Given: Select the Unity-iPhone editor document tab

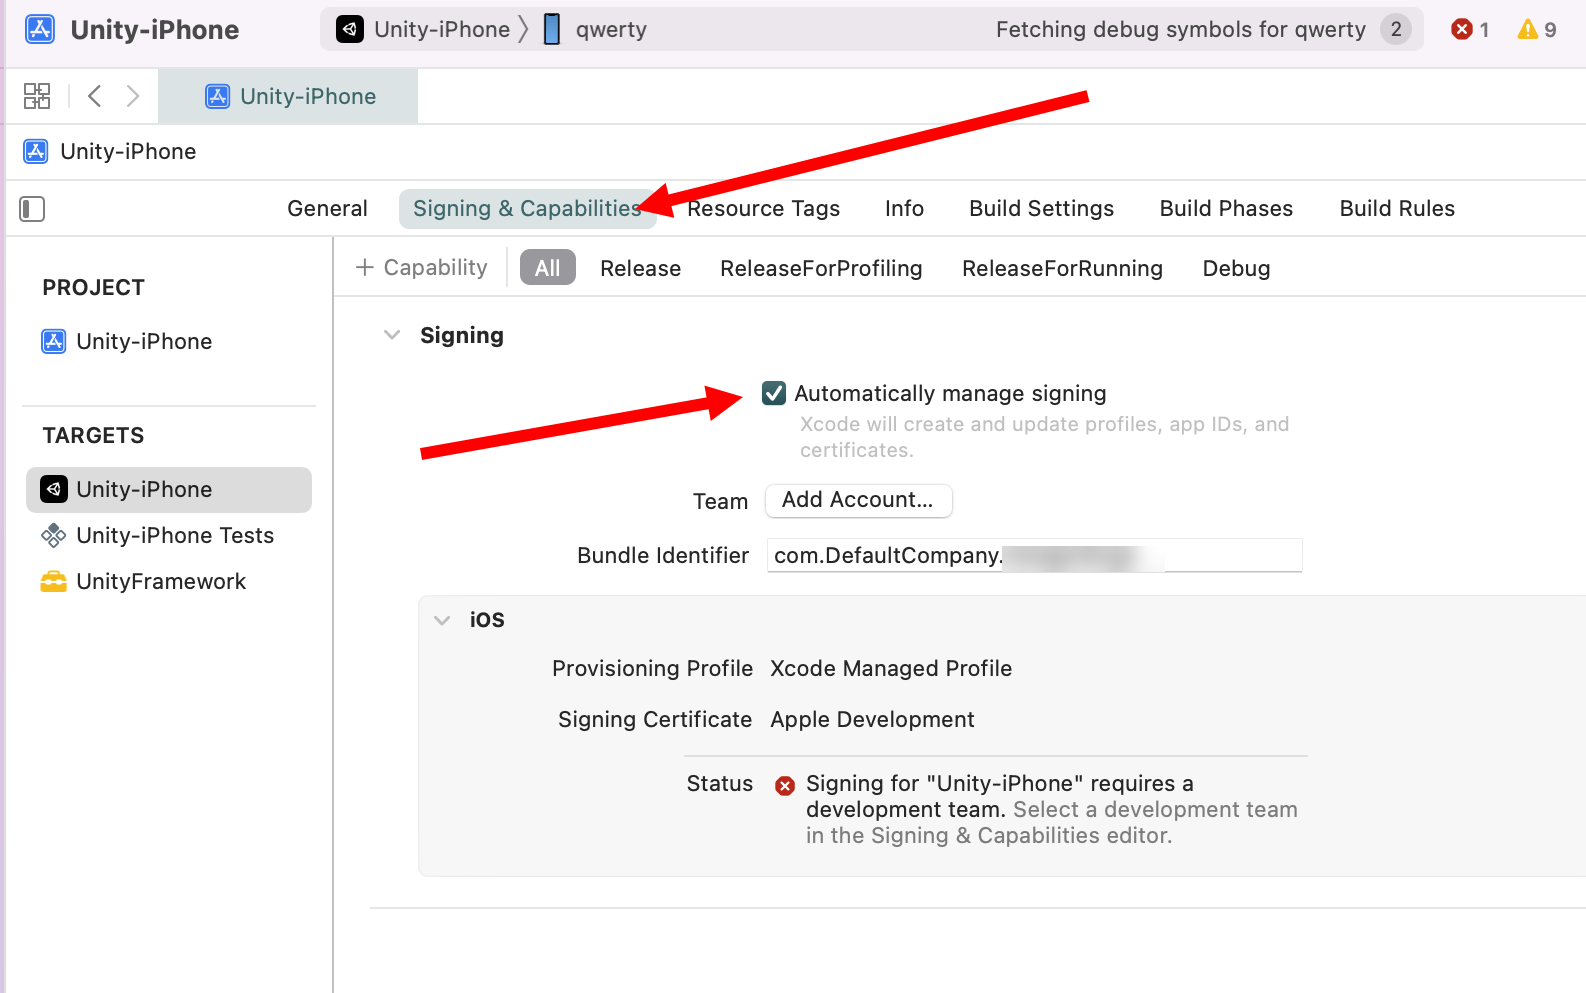Looking at the screenshot, I should (288, 96).
